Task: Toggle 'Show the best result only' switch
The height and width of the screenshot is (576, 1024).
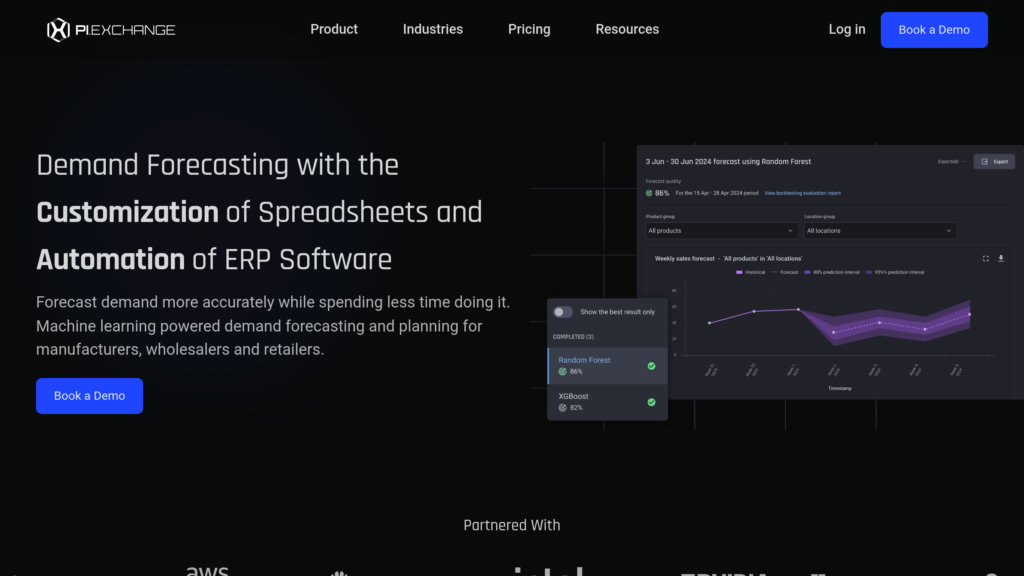Action: (563, 312)
